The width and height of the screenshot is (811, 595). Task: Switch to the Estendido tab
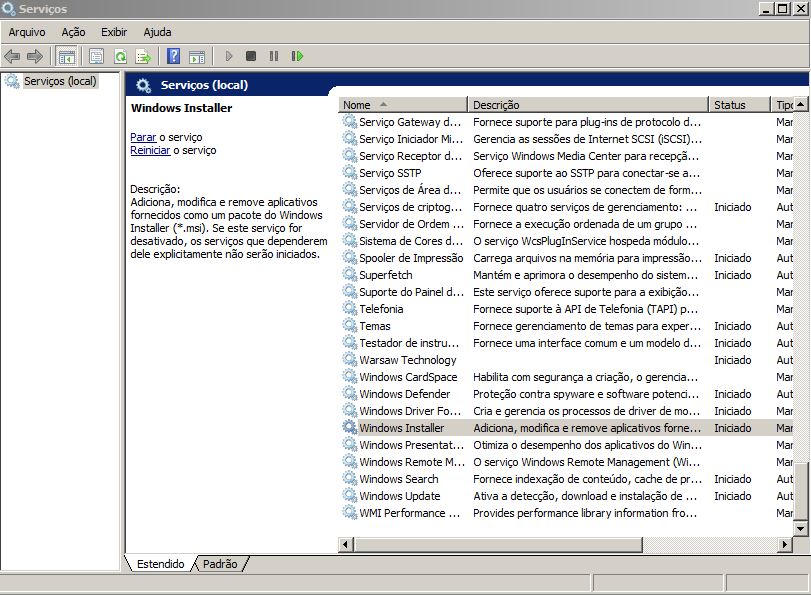tap(160, 564)
